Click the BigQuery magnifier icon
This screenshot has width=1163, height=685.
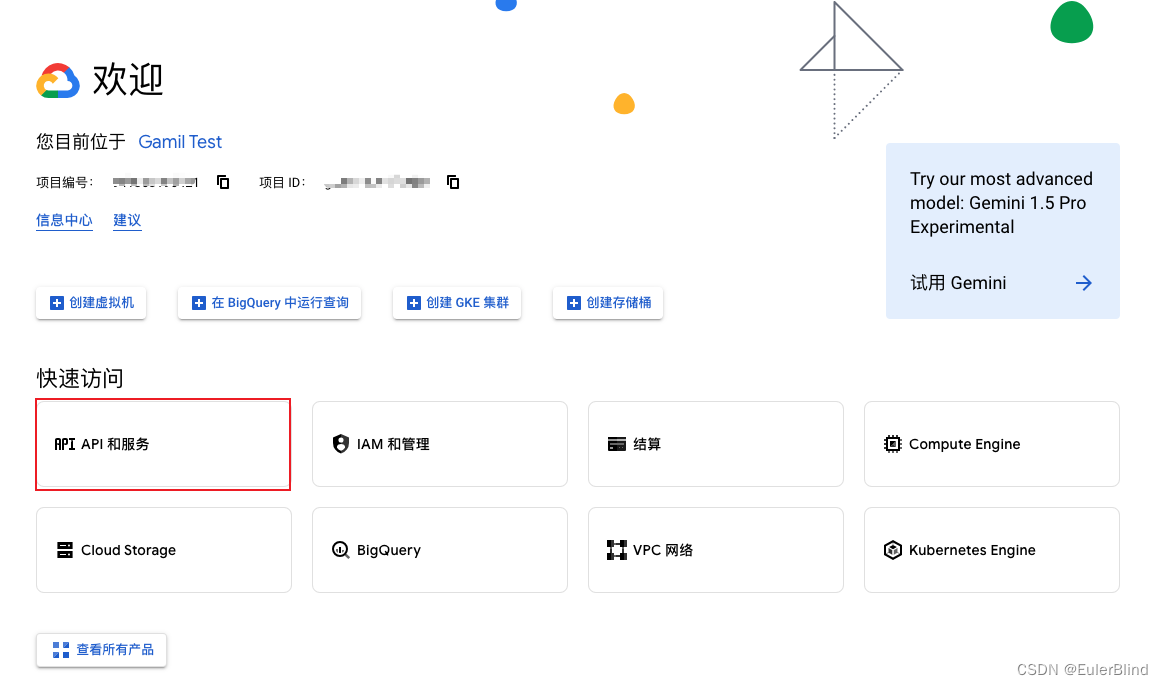point(340,550)
